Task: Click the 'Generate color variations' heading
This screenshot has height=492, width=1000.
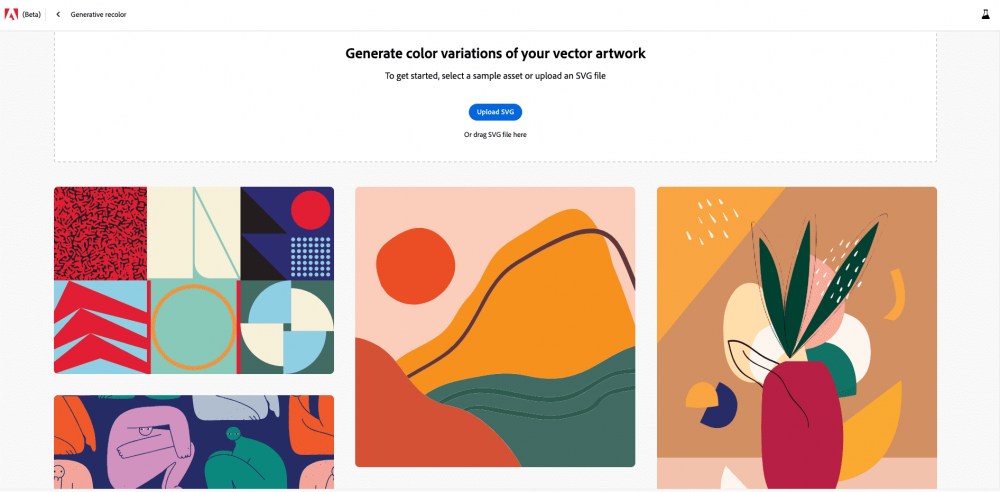Action: [x=495, y=53]
